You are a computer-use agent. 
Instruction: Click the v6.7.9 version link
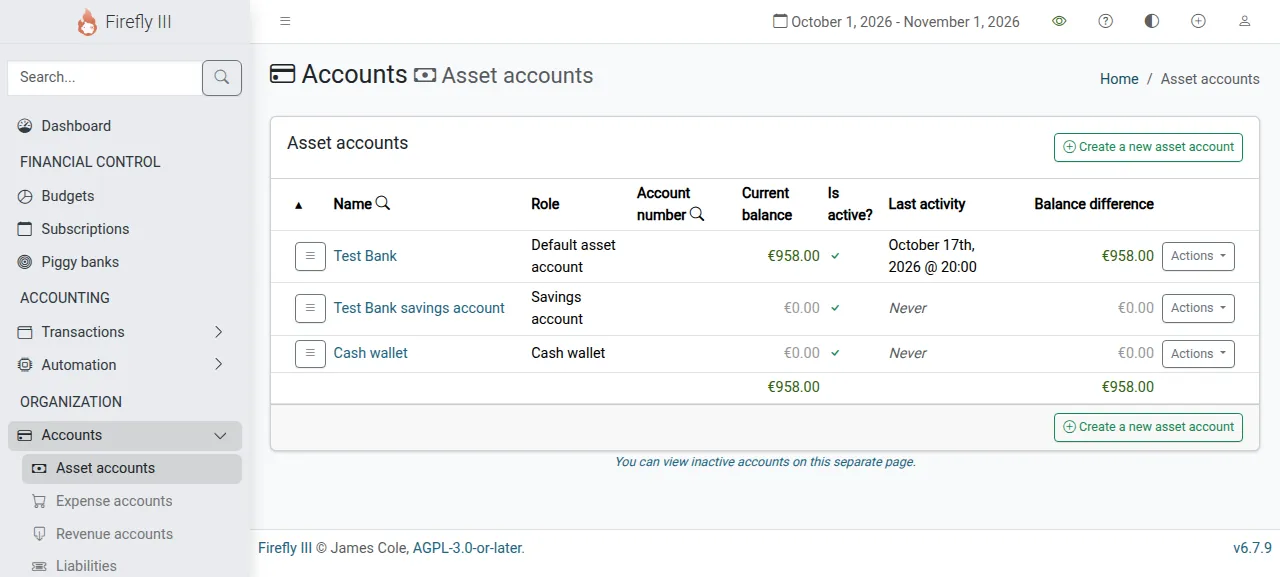(1252, 548)
